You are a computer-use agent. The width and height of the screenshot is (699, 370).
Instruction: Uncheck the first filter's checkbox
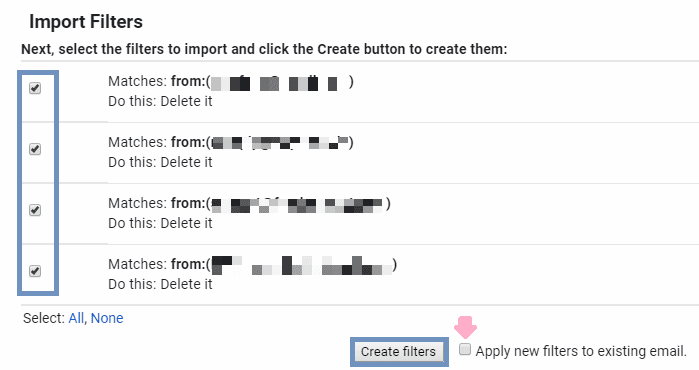[x=35, y=88]
